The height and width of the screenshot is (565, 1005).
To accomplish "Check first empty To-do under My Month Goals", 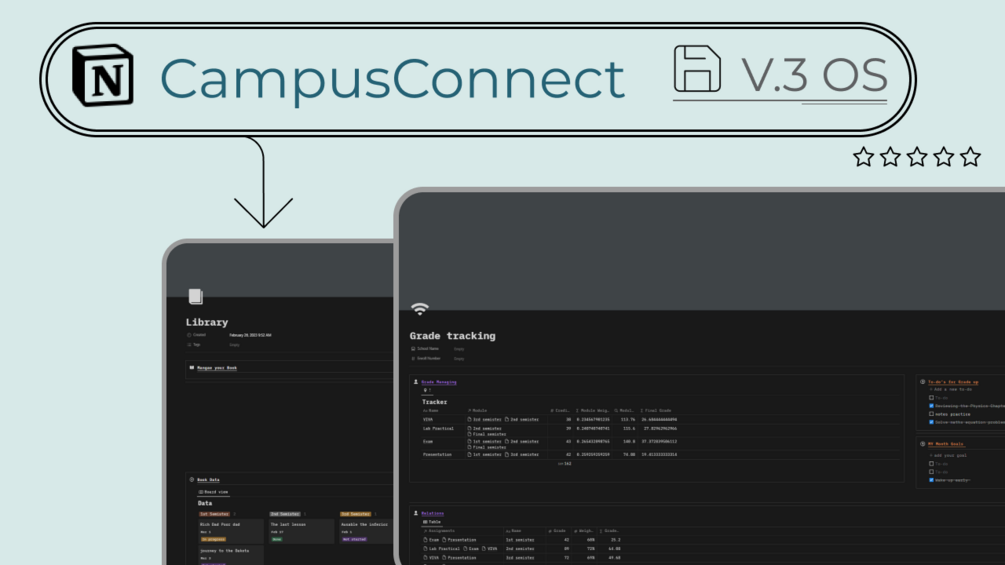I will (x=931, y=464).
